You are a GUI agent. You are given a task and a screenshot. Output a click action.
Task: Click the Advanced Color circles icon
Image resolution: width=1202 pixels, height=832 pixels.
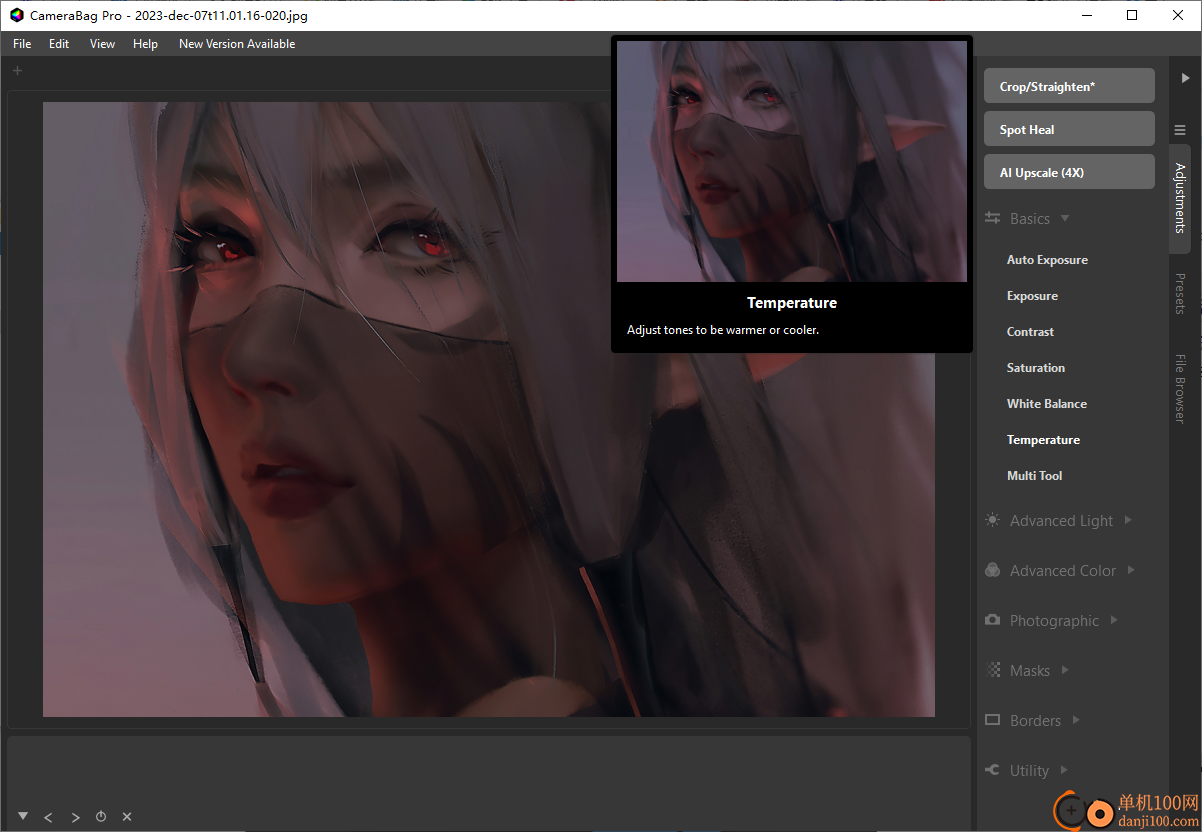point(992,570)
